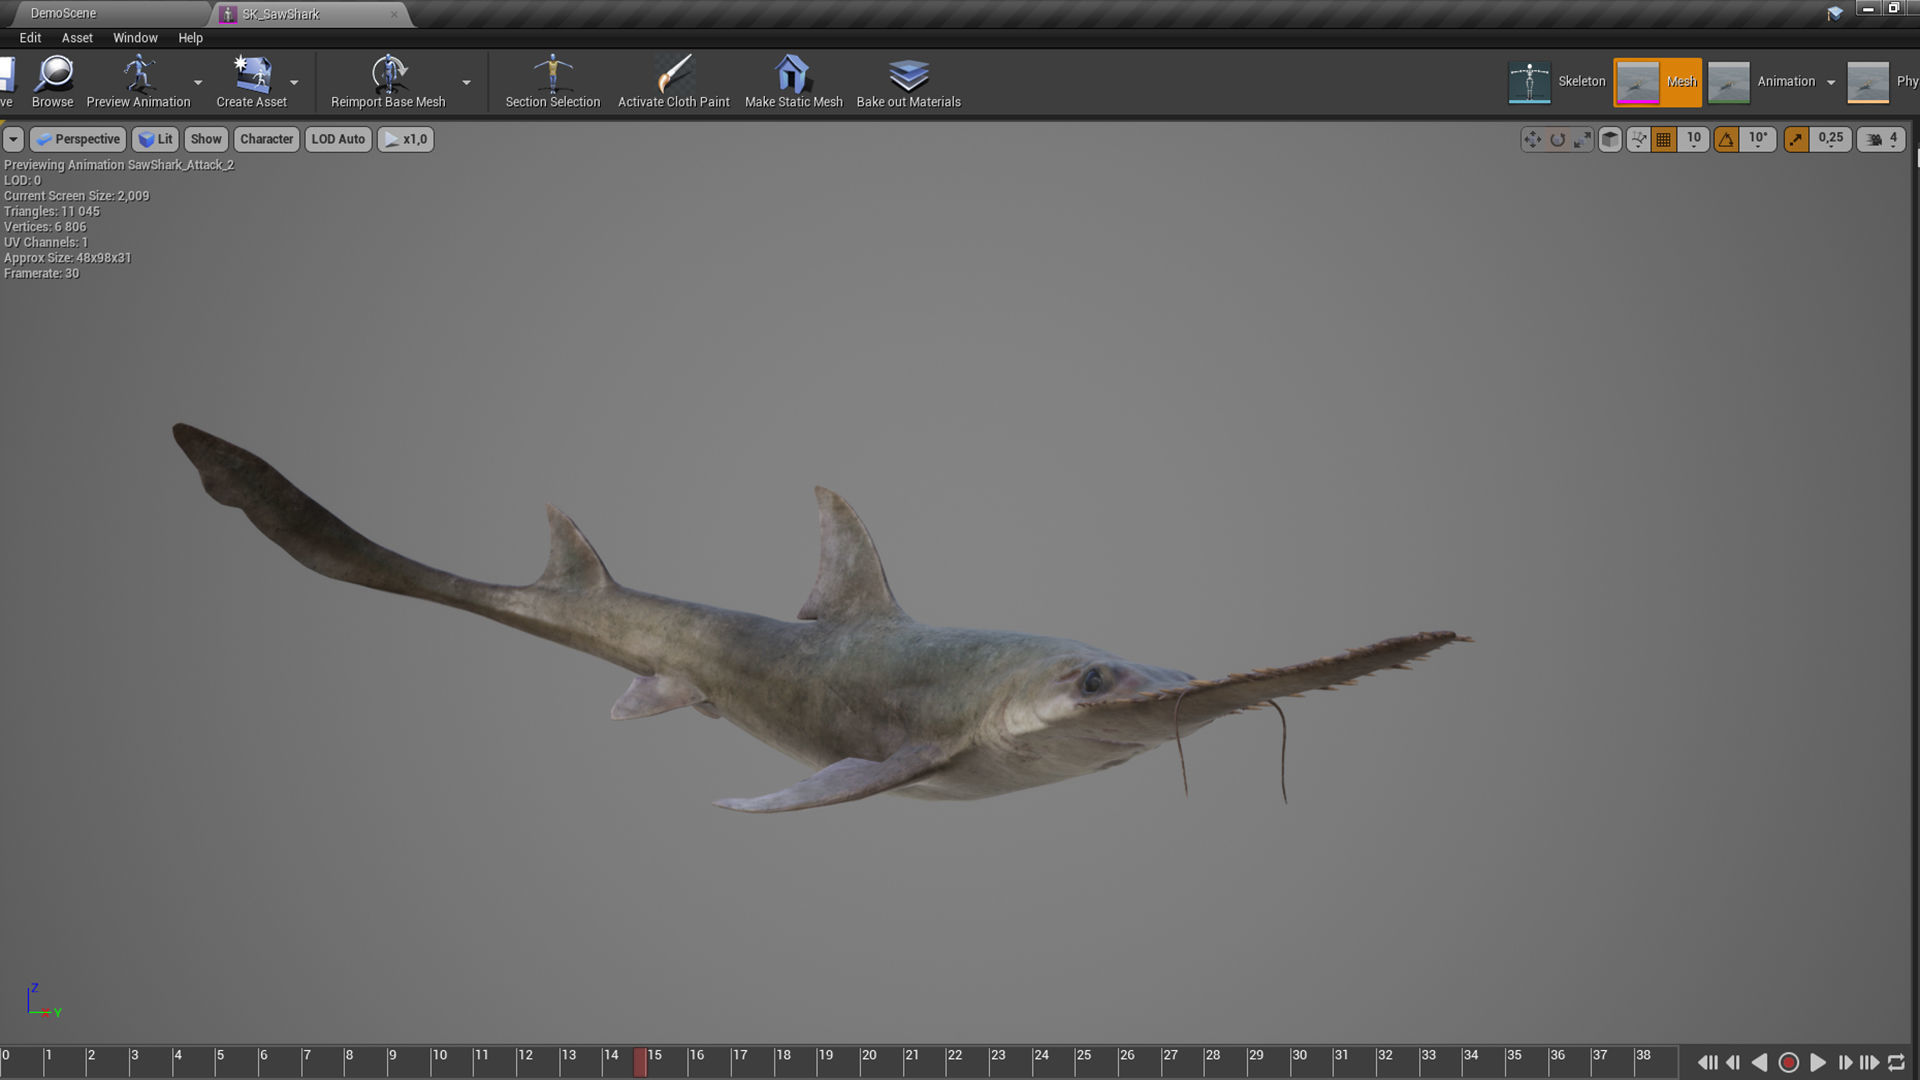Viewport: 1920px width, 1080px height.
Task: Toggle grid snapping in the viewport
Action: pyautogui.click(x=1664, y=140)
